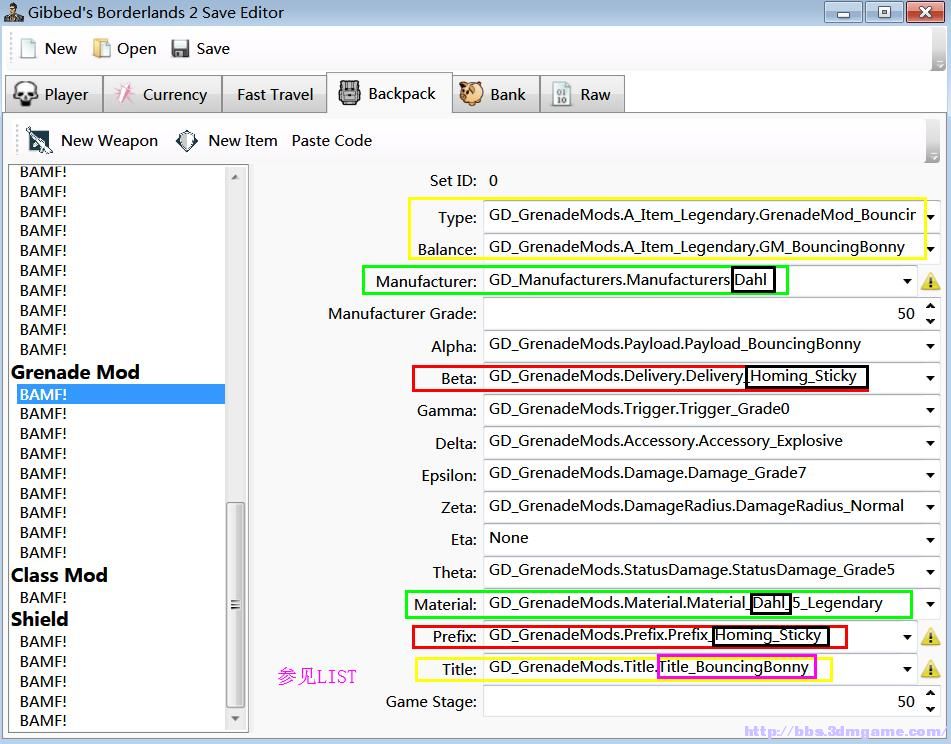Click the warning icon beside Prefix
This screenshot has height=744, width=951.
(930, 637)
